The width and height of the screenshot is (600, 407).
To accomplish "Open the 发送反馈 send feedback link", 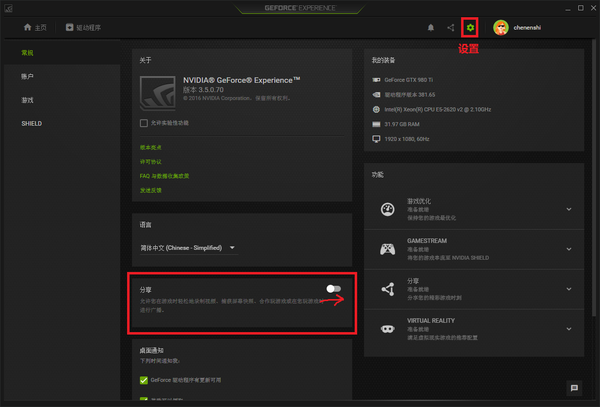I will 150,190.
